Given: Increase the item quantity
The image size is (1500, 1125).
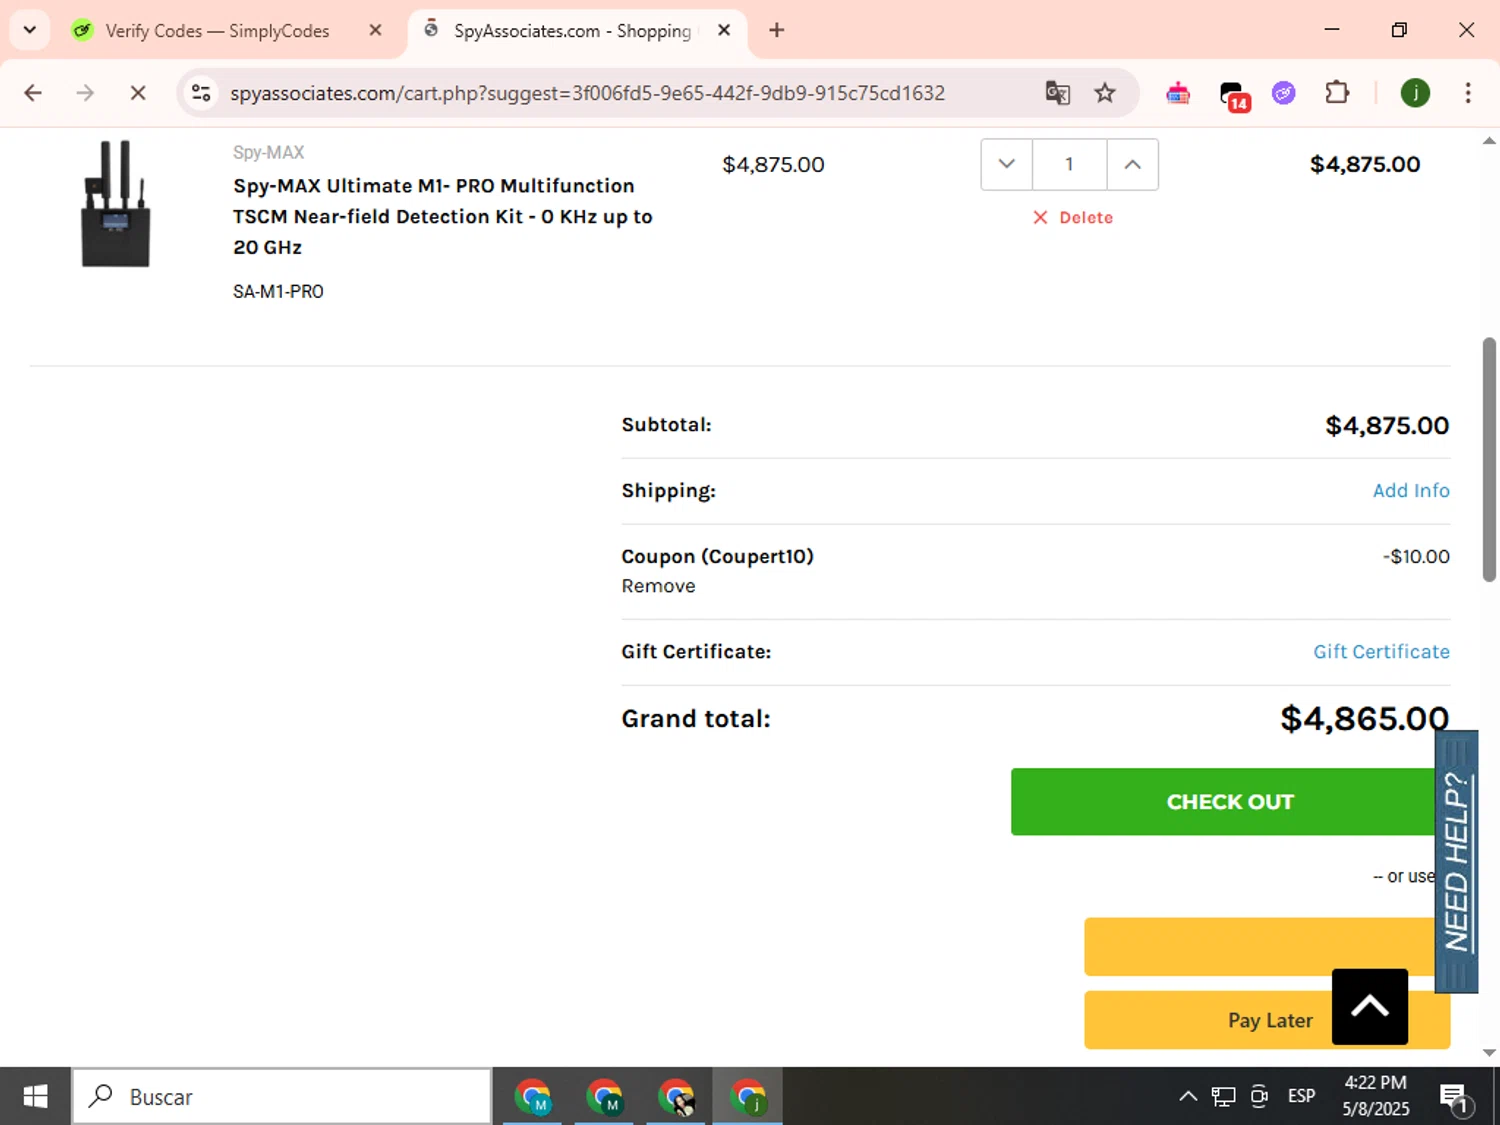Looking at the screenshot, I should click(x=1132, y=164).
